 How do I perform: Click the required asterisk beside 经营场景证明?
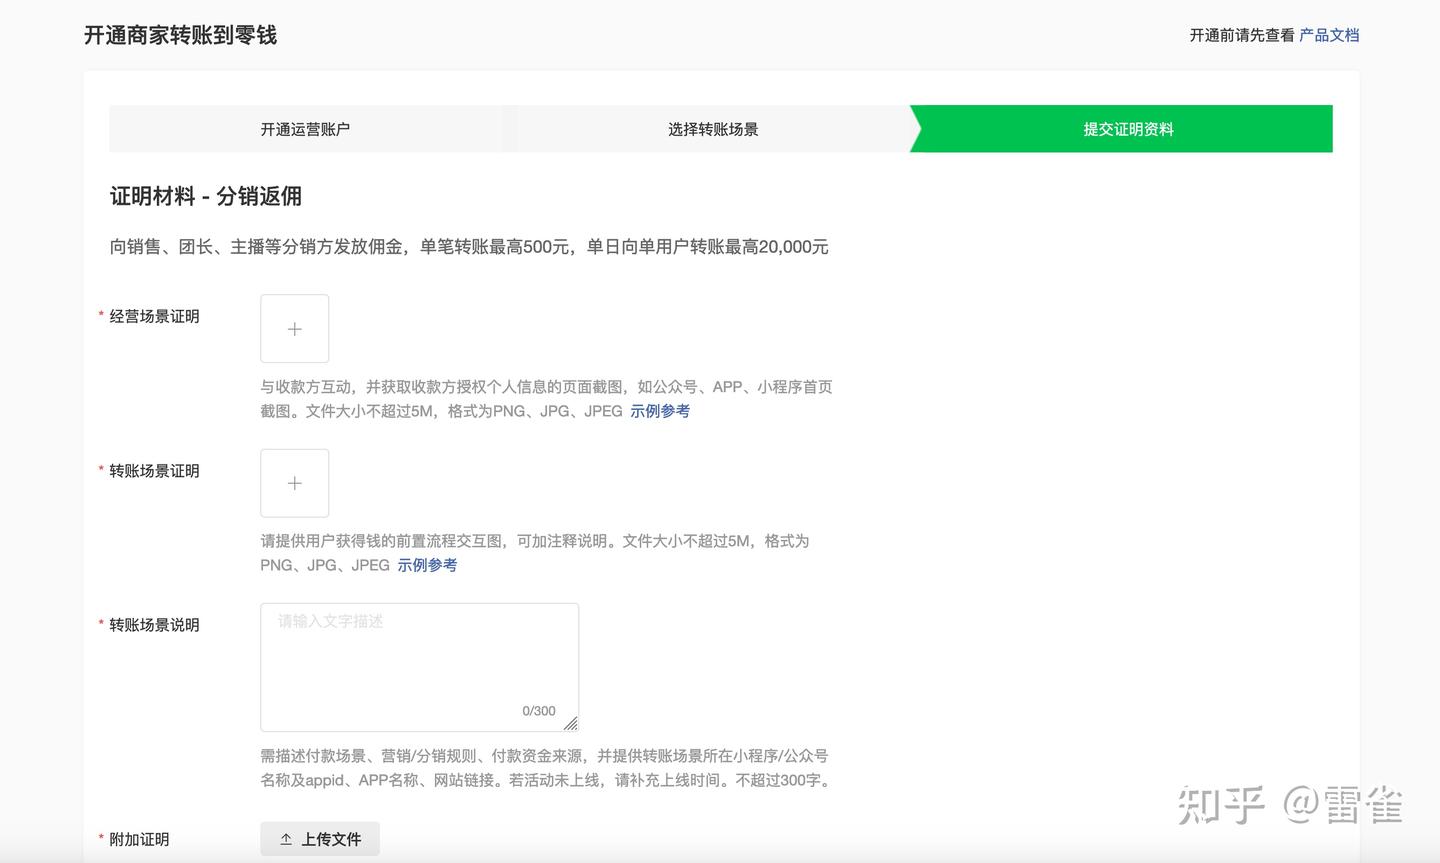[x=100, y=315]
